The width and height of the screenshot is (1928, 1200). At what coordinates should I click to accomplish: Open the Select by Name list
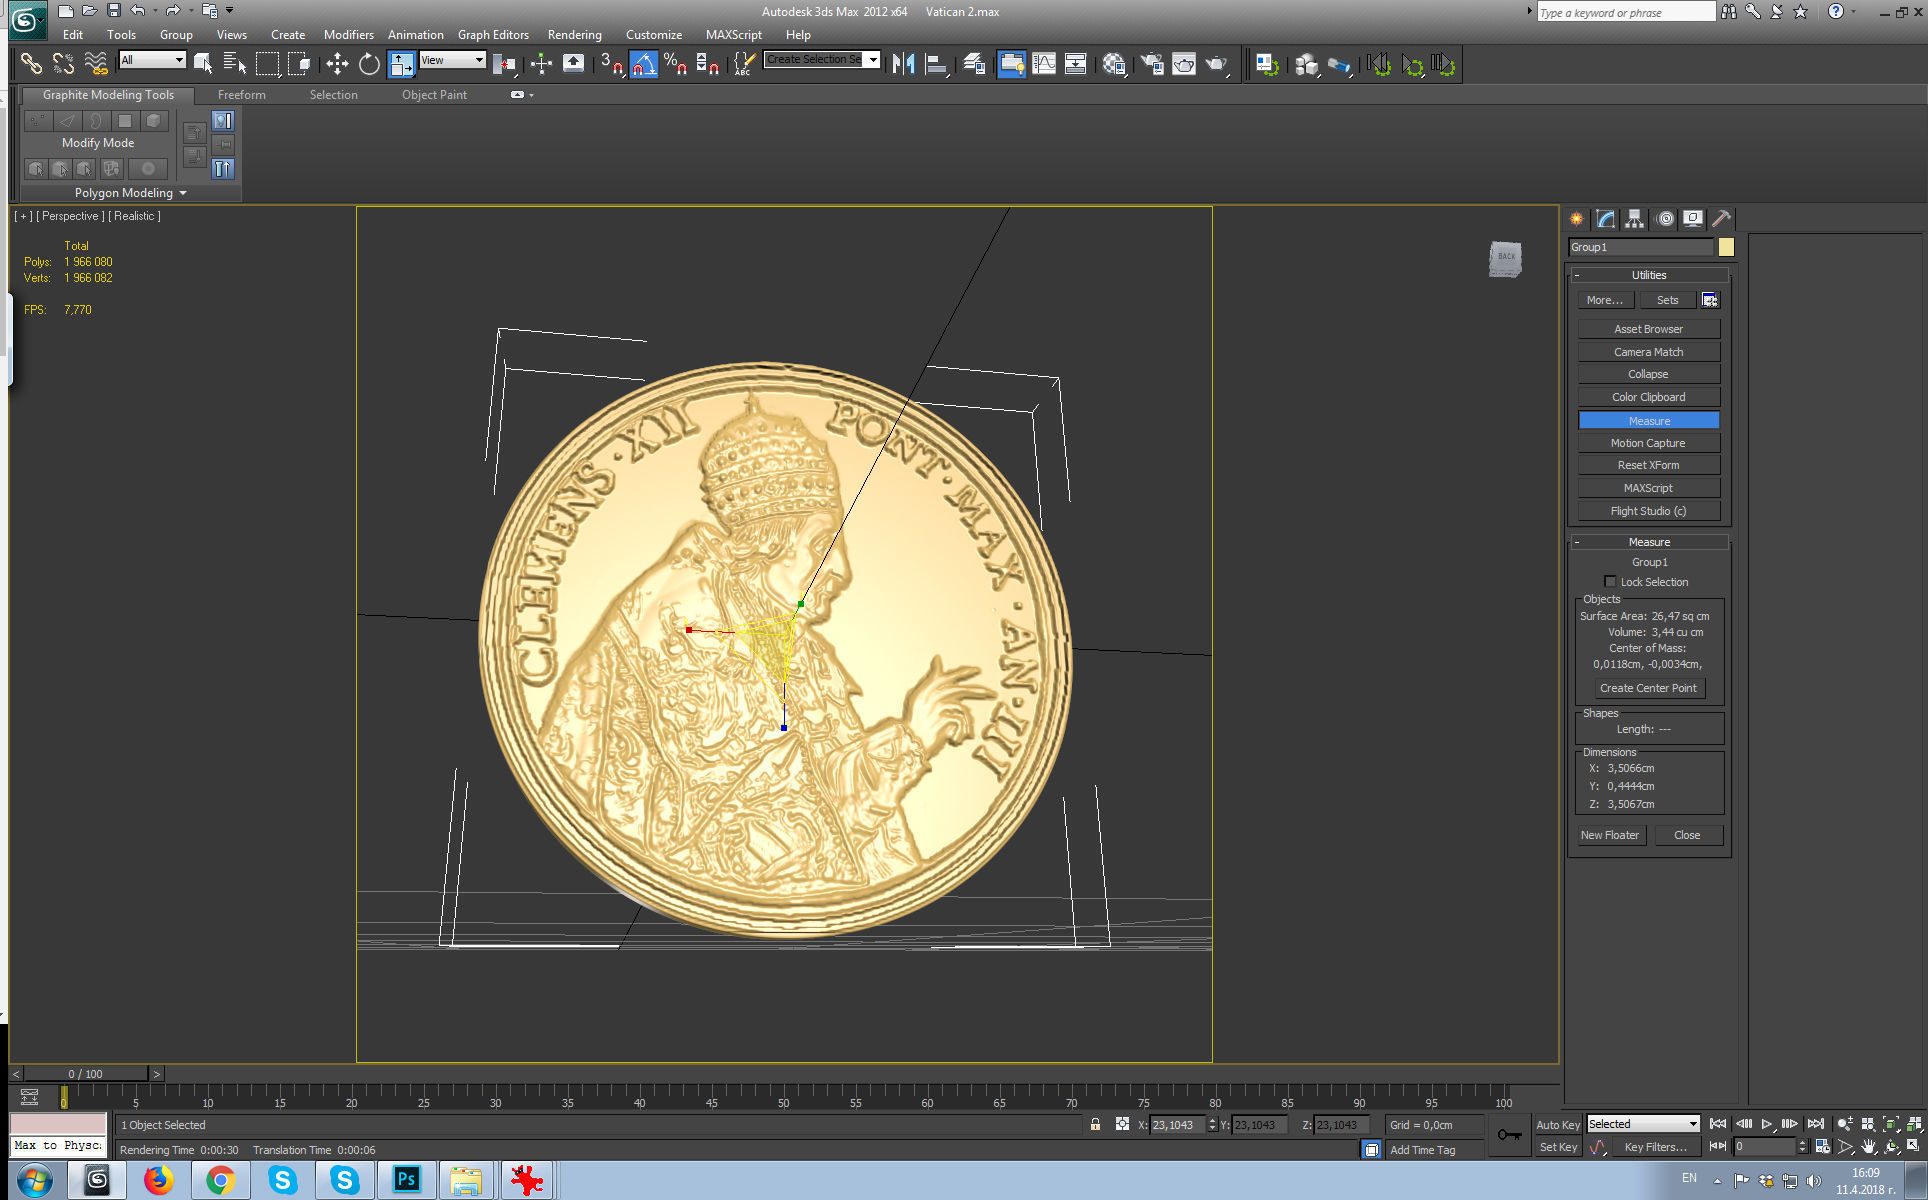[x=235, y=64]
